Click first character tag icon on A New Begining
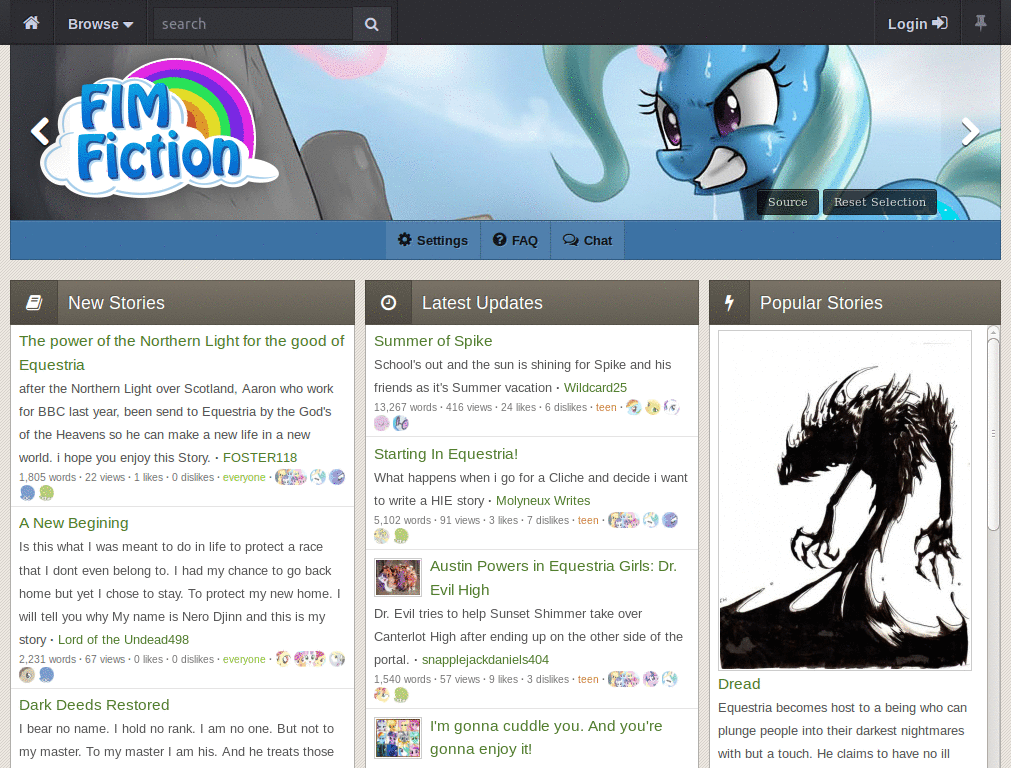Viewport: 1024px width, 768px height. [283, 659]
